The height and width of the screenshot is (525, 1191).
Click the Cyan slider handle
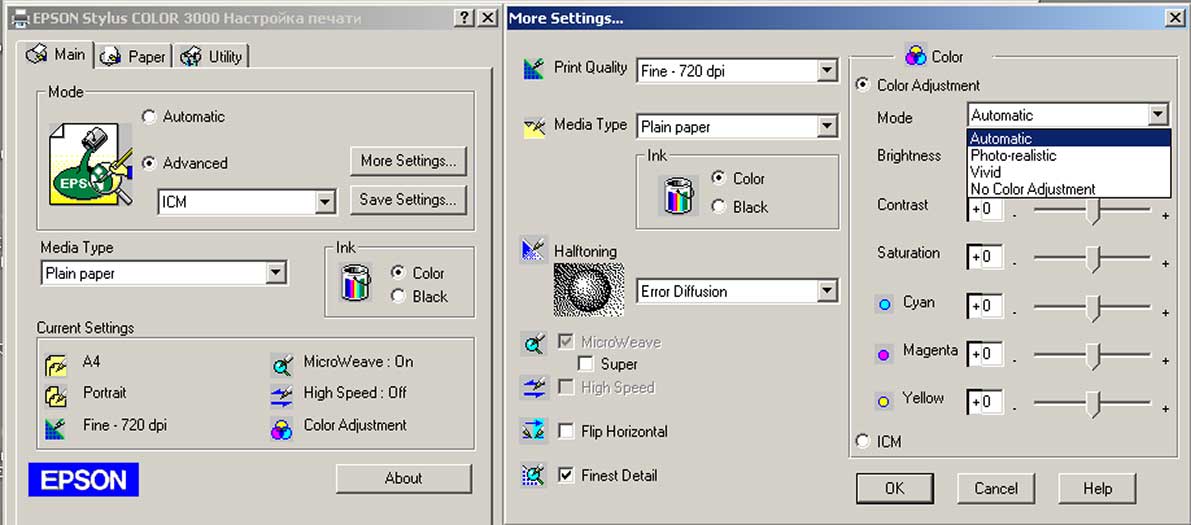coord(1093,308)
